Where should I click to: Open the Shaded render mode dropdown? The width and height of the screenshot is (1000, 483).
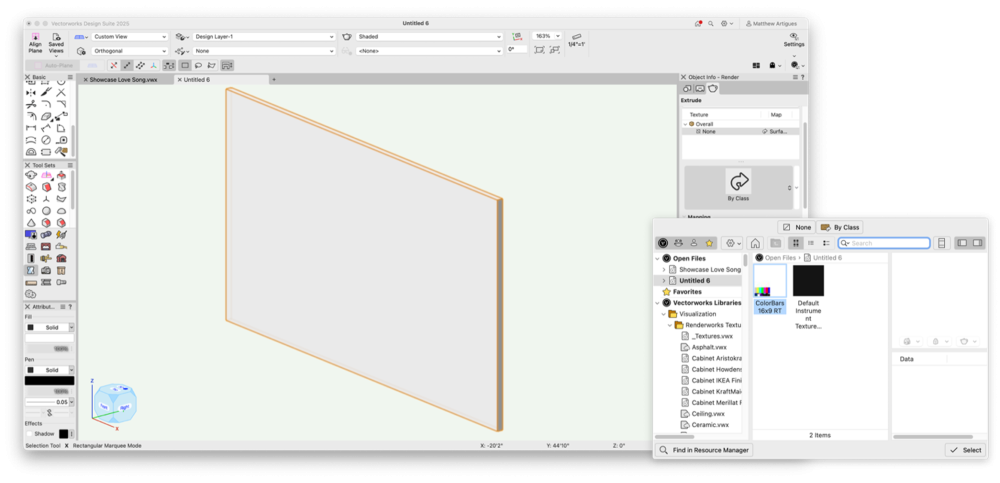[428, 37]
